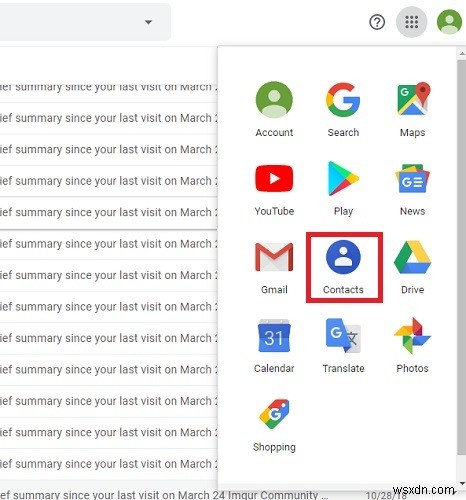Launch Google Drive
This screenshot has height=500, width=466.
click(412, 267)
